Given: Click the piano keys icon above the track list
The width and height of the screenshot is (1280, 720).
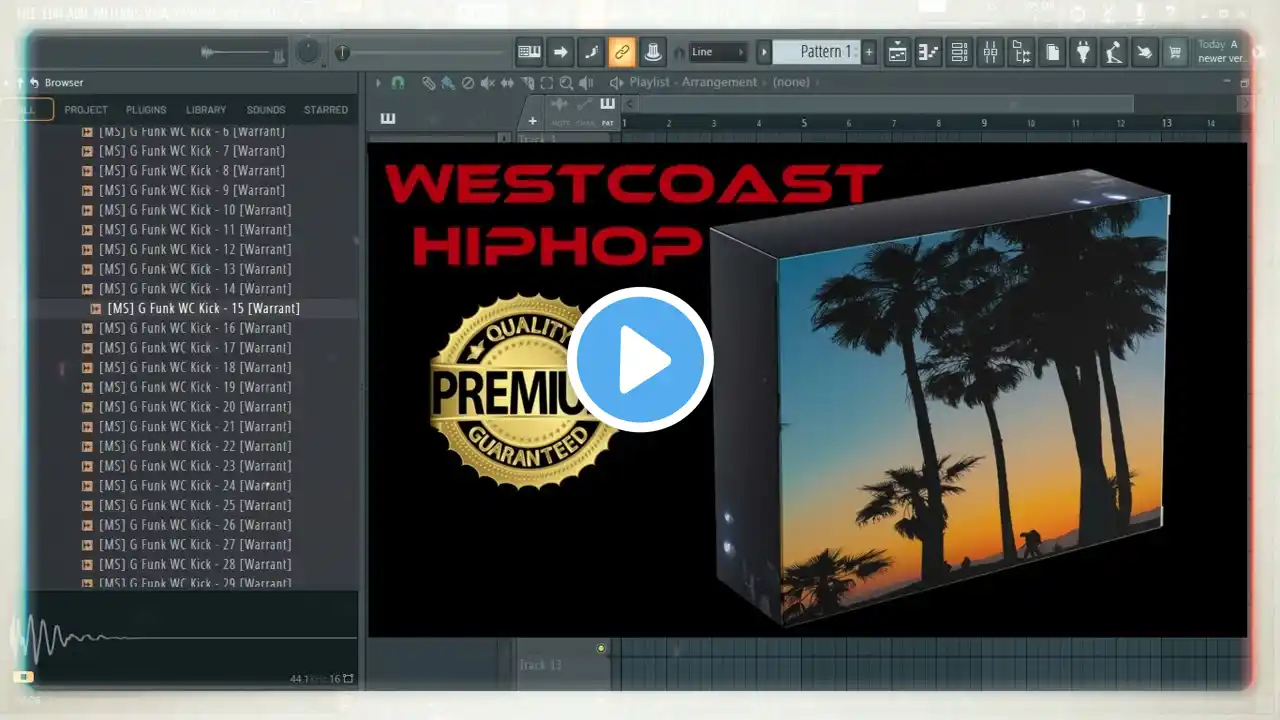Looking at the screenshot, I should click(388, 119).
